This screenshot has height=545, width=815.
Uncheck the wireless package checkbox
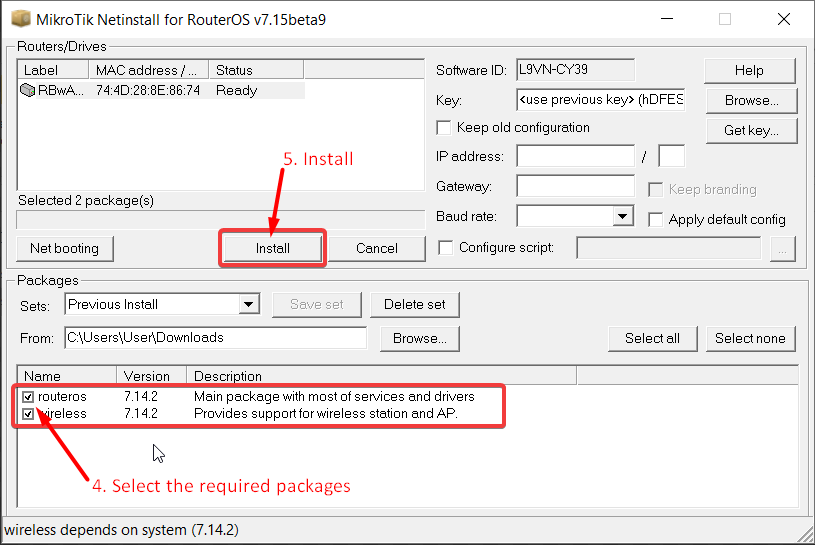28,414
